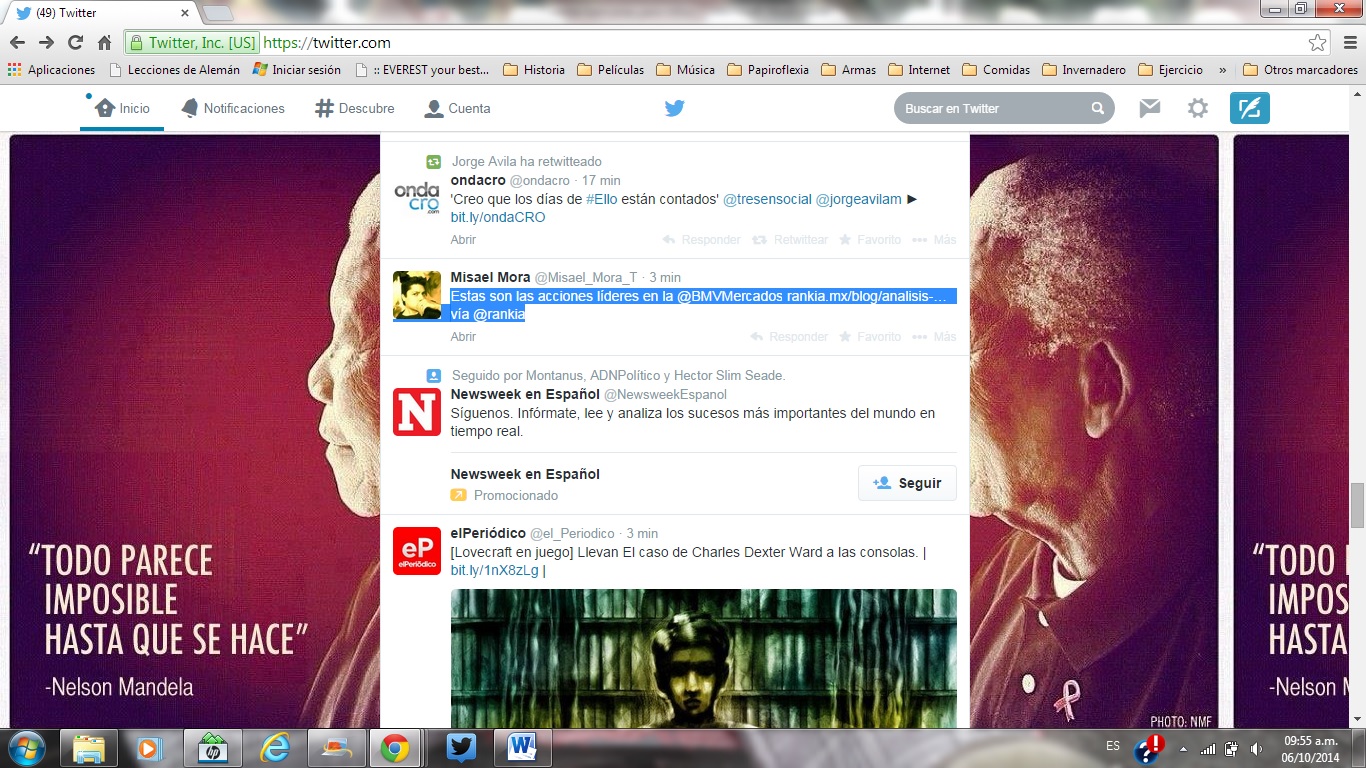Mark the ondacro tweet as Favorito

tap(870, 240)
